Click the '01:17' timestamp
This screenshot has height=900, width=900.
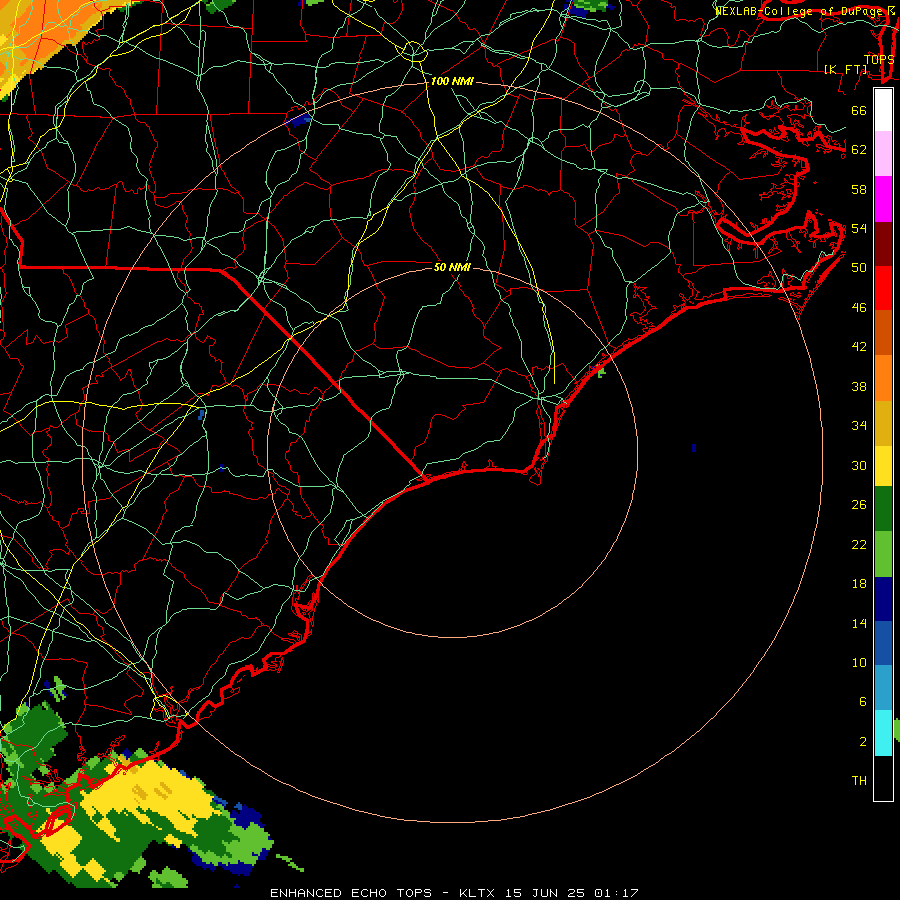pyautogui.click(x=616, y=893)
